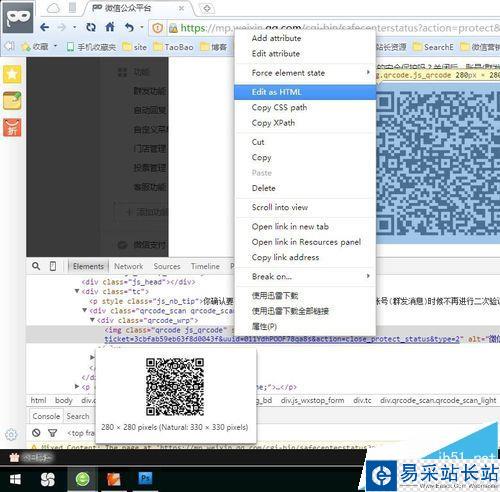
Task: Click the console filter funnel icon
Action: (x=52, y=433)
